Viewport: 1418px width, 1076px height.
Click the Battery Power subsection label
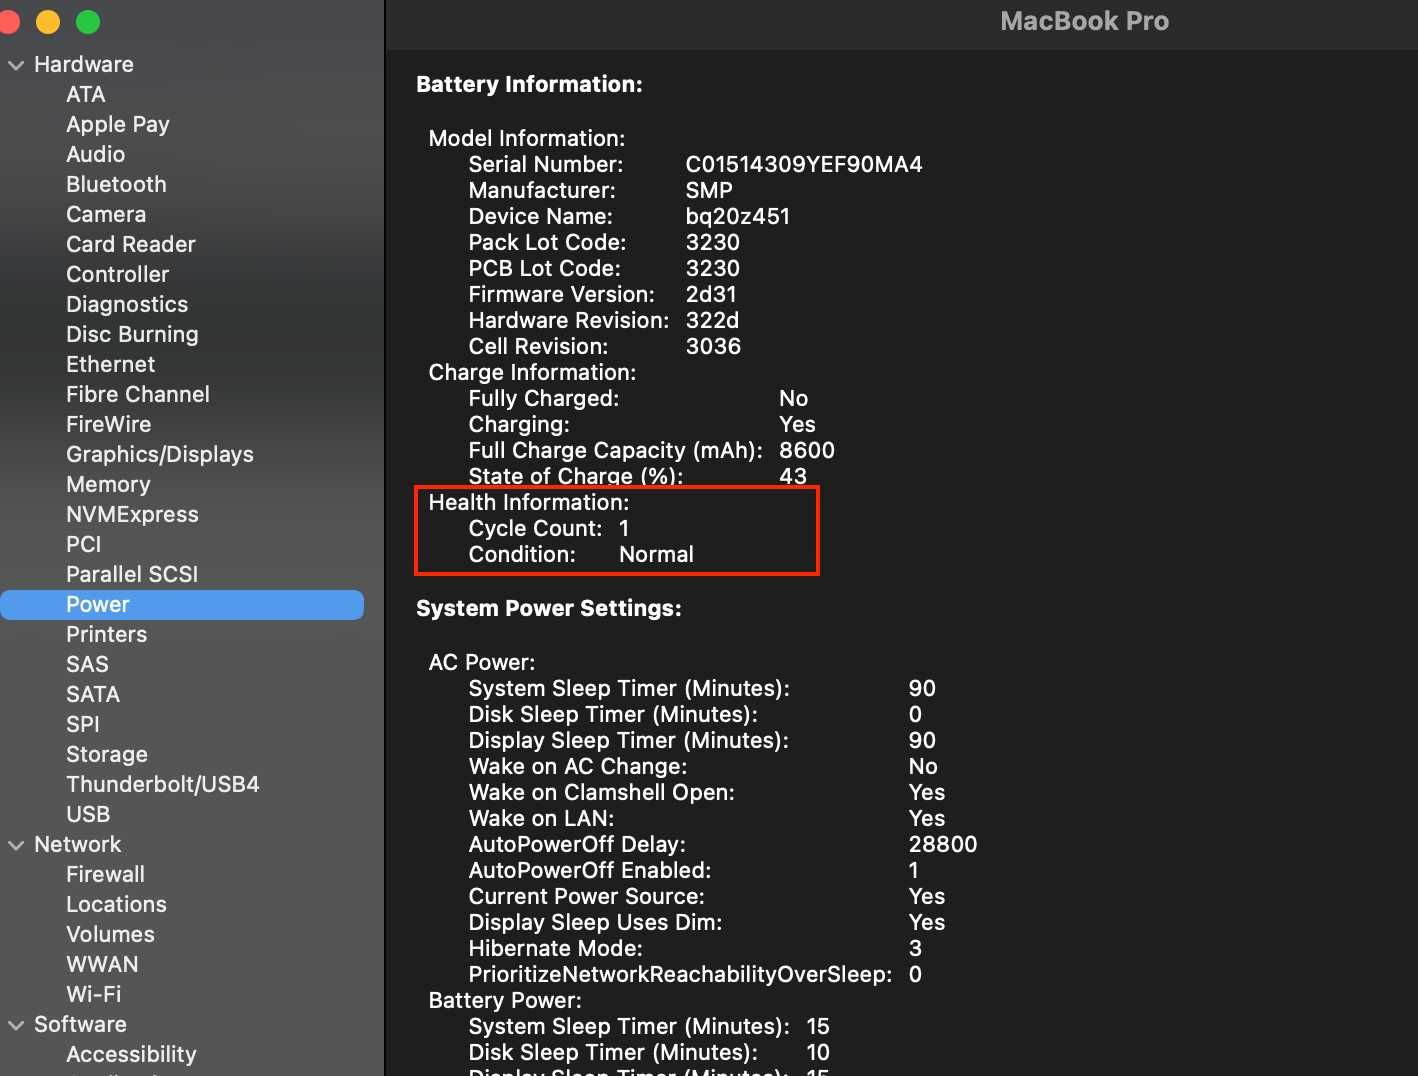tap(505, 1000)
